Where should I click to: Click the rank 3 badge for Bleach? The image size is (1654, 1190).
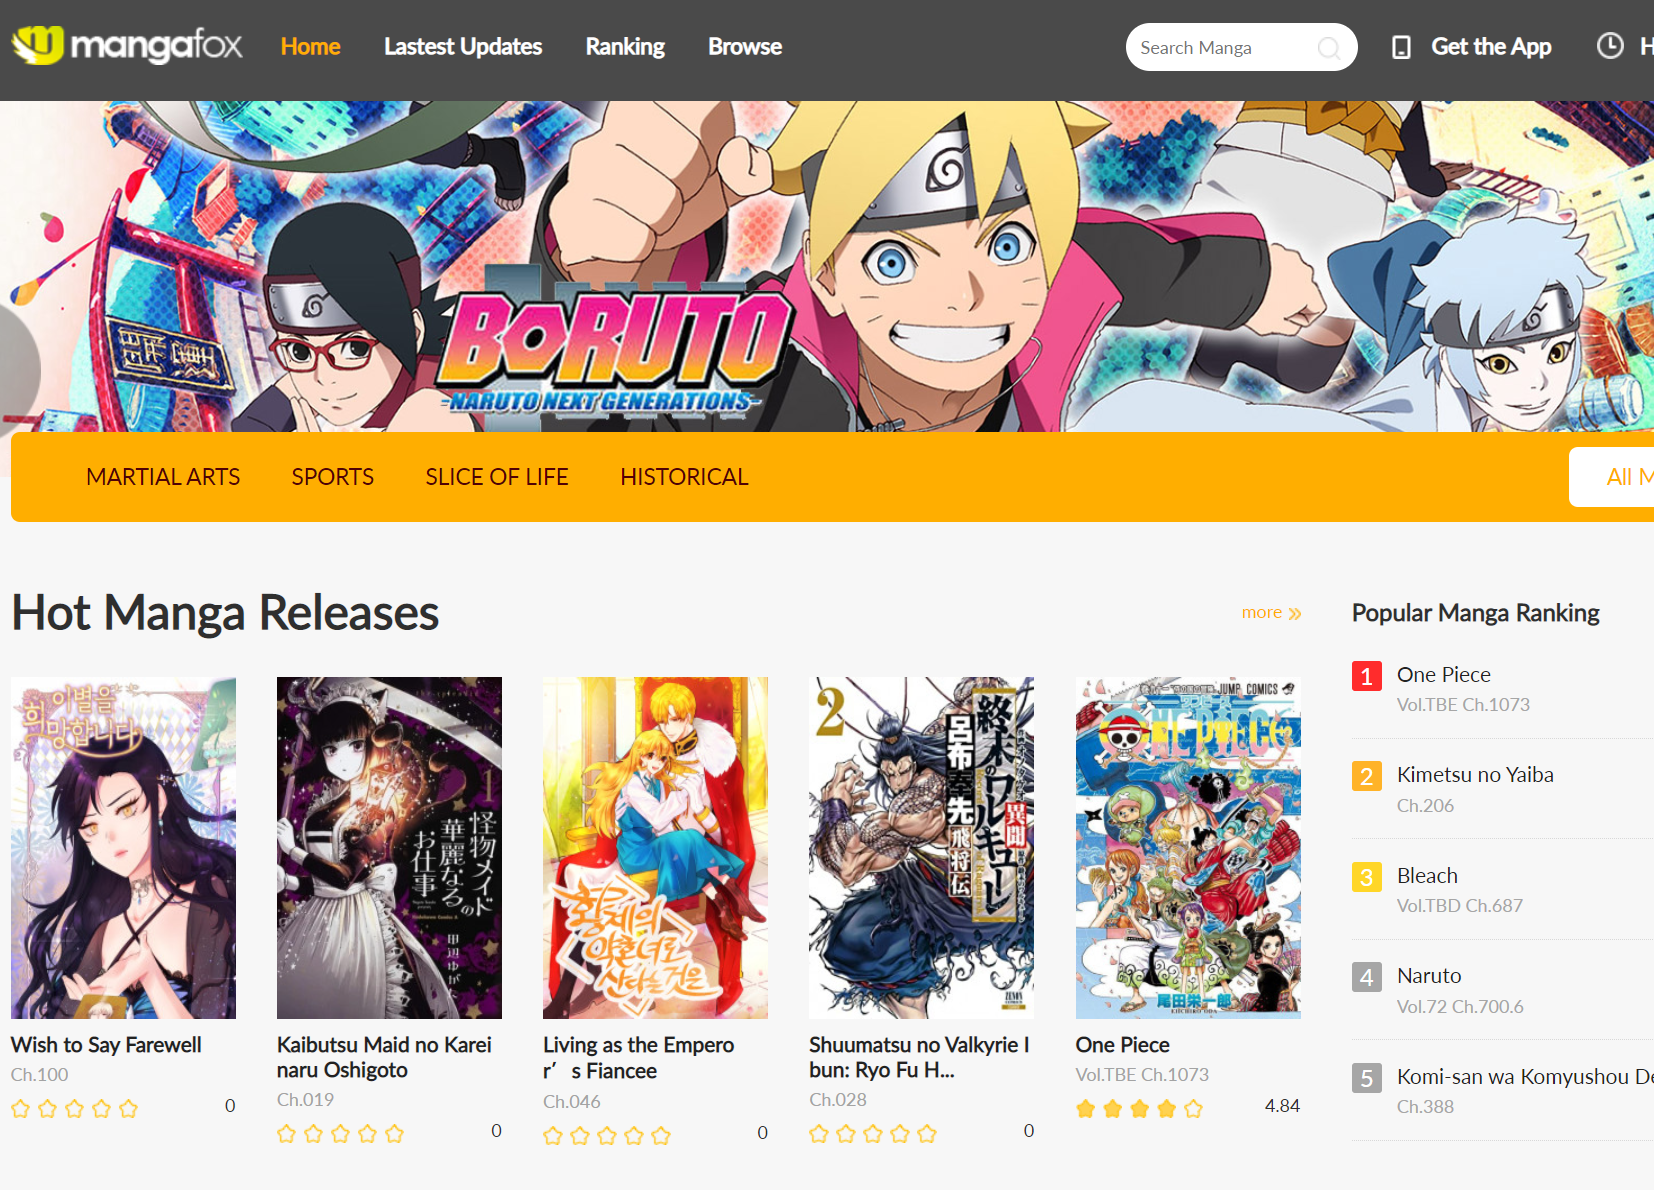(x=1366, y=877)
